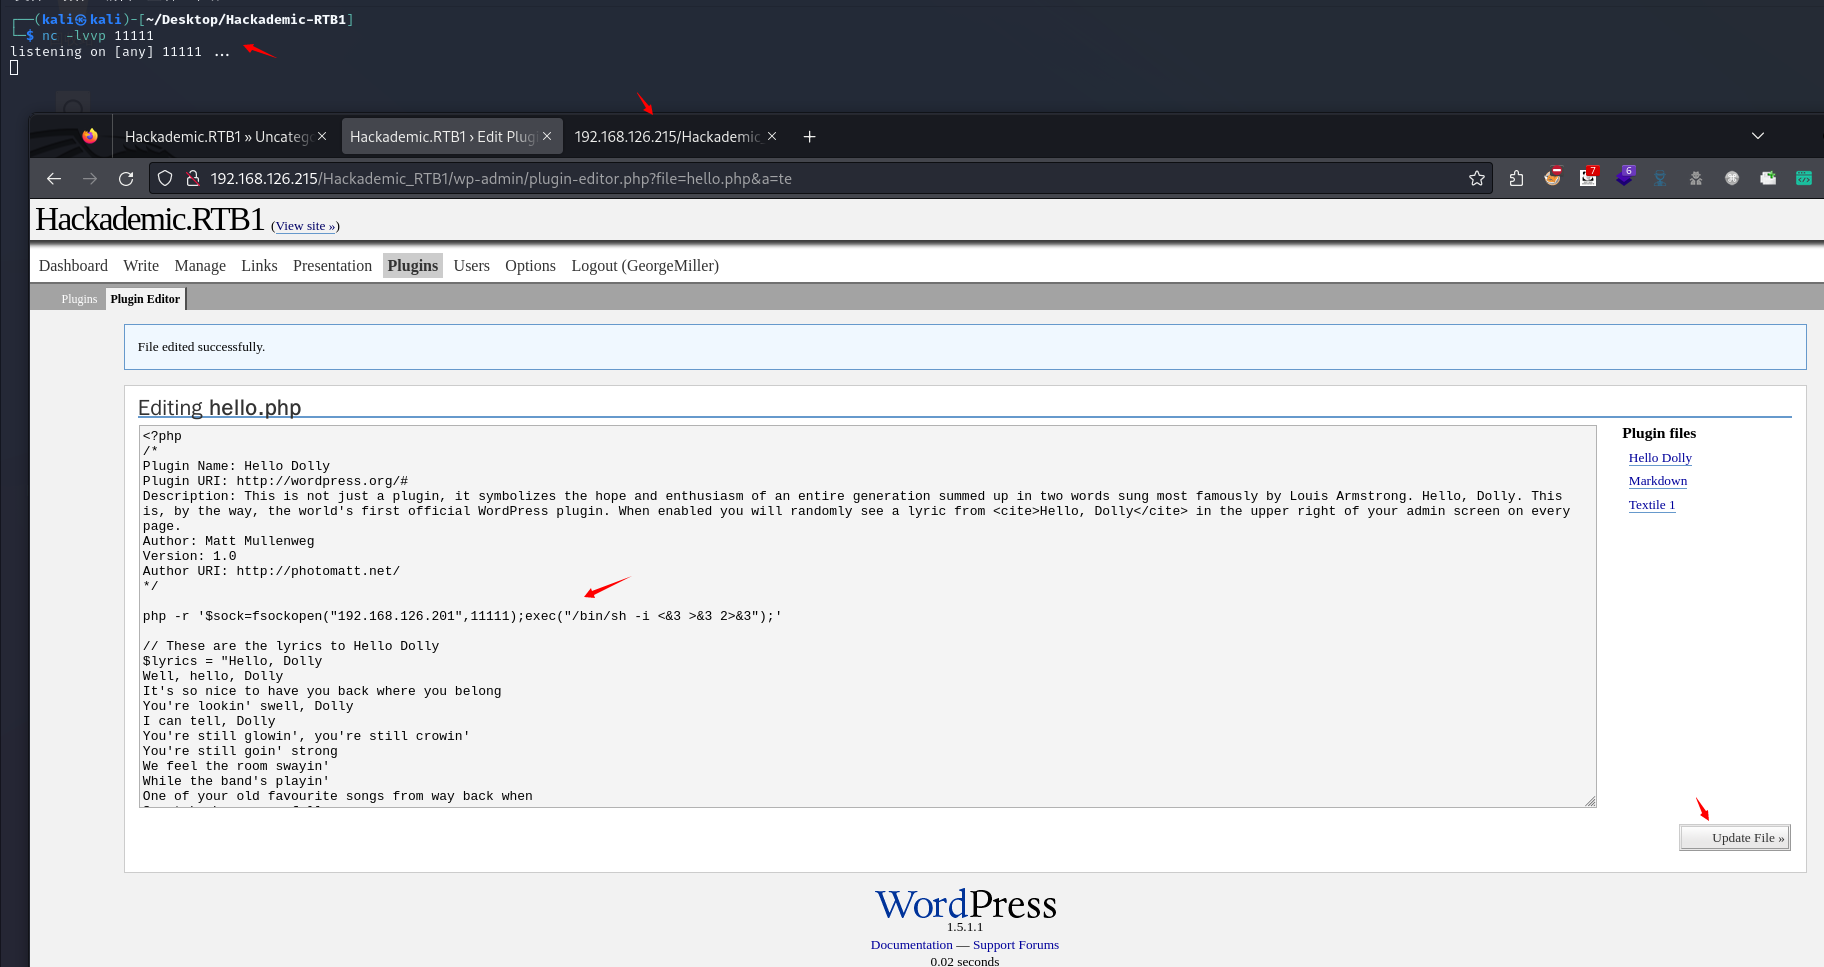Open a new browser tab
The width and height of the screenshot is (1824, 967).
809,137
